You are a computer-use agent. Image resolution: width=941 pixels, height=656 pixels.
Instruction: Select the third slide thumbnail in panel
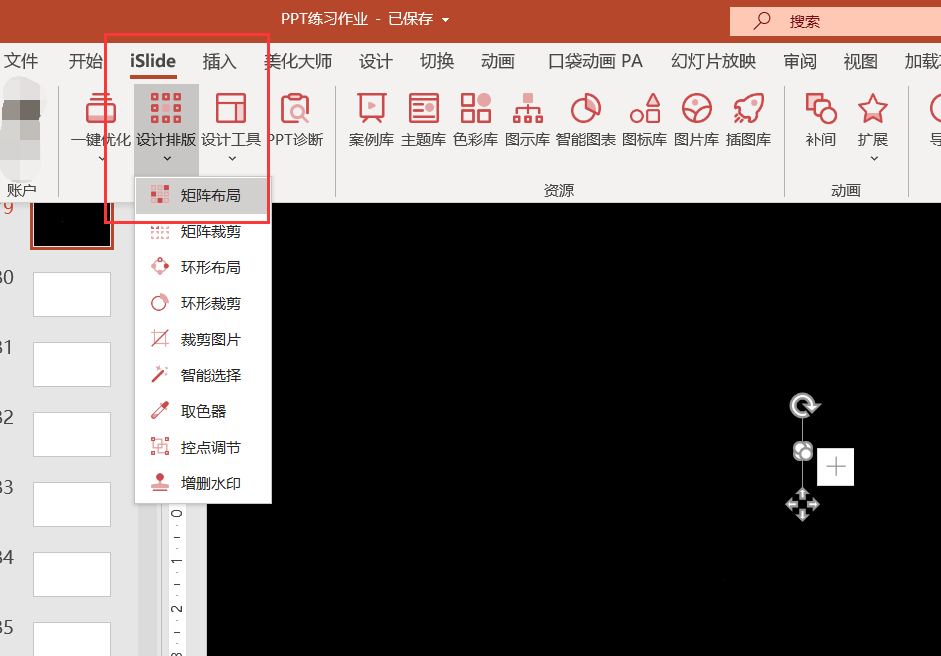(72, 364)
